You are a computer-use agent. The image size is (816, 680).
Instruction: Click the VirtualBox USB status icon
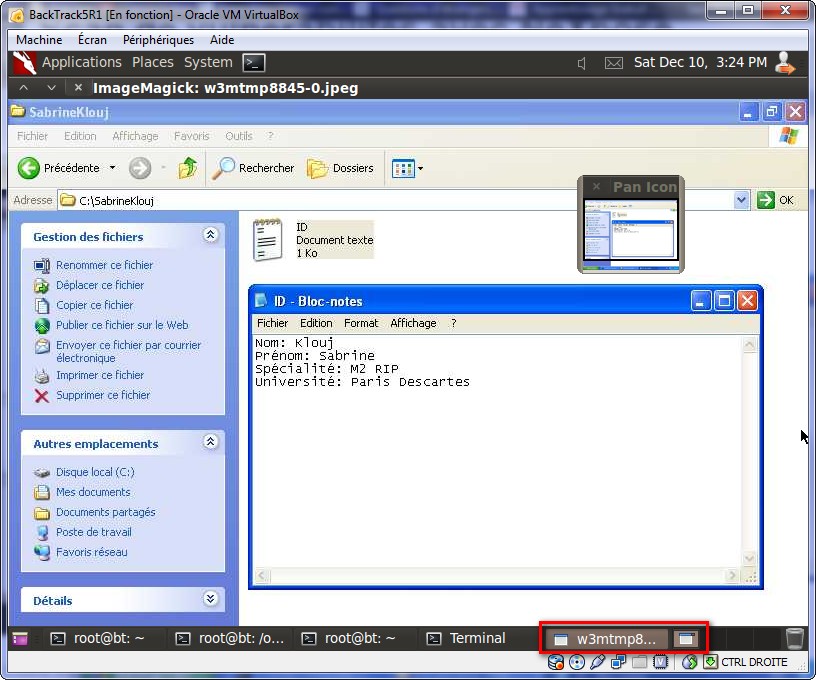597,662
